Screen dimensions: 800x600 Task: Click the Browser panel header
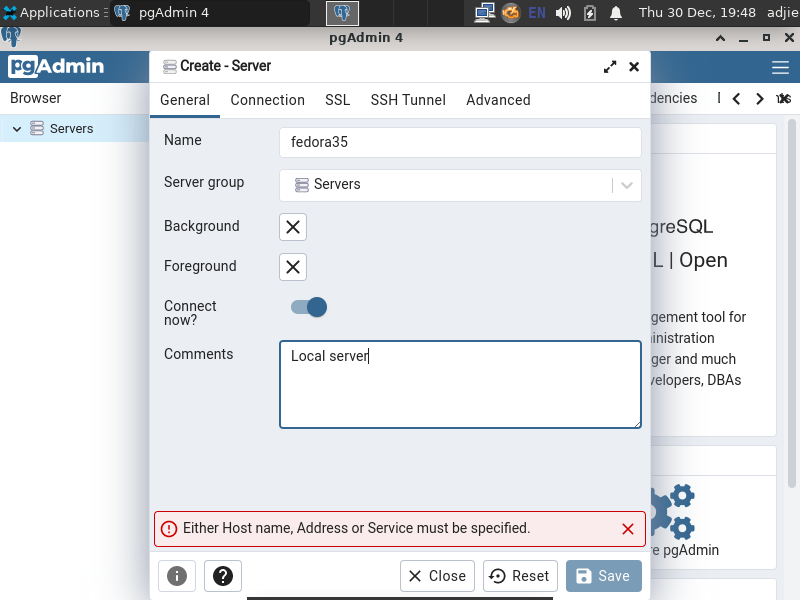point(36,98)
